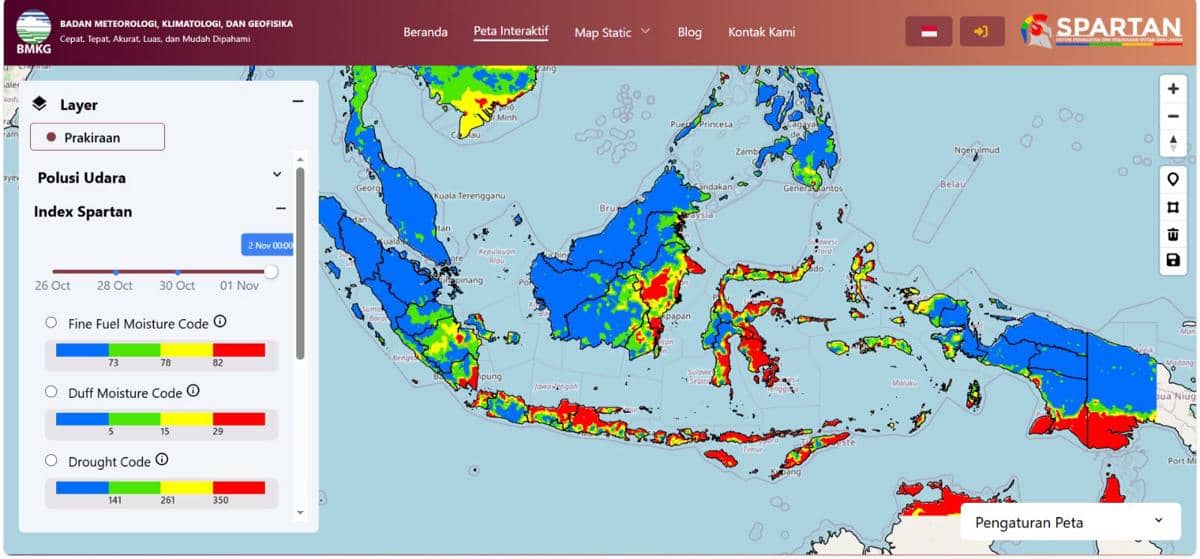Image resolution: width=1200 pixels, height=559 pixels.
Task: Show info for Drought Code
Action: (x=162, y=460)
